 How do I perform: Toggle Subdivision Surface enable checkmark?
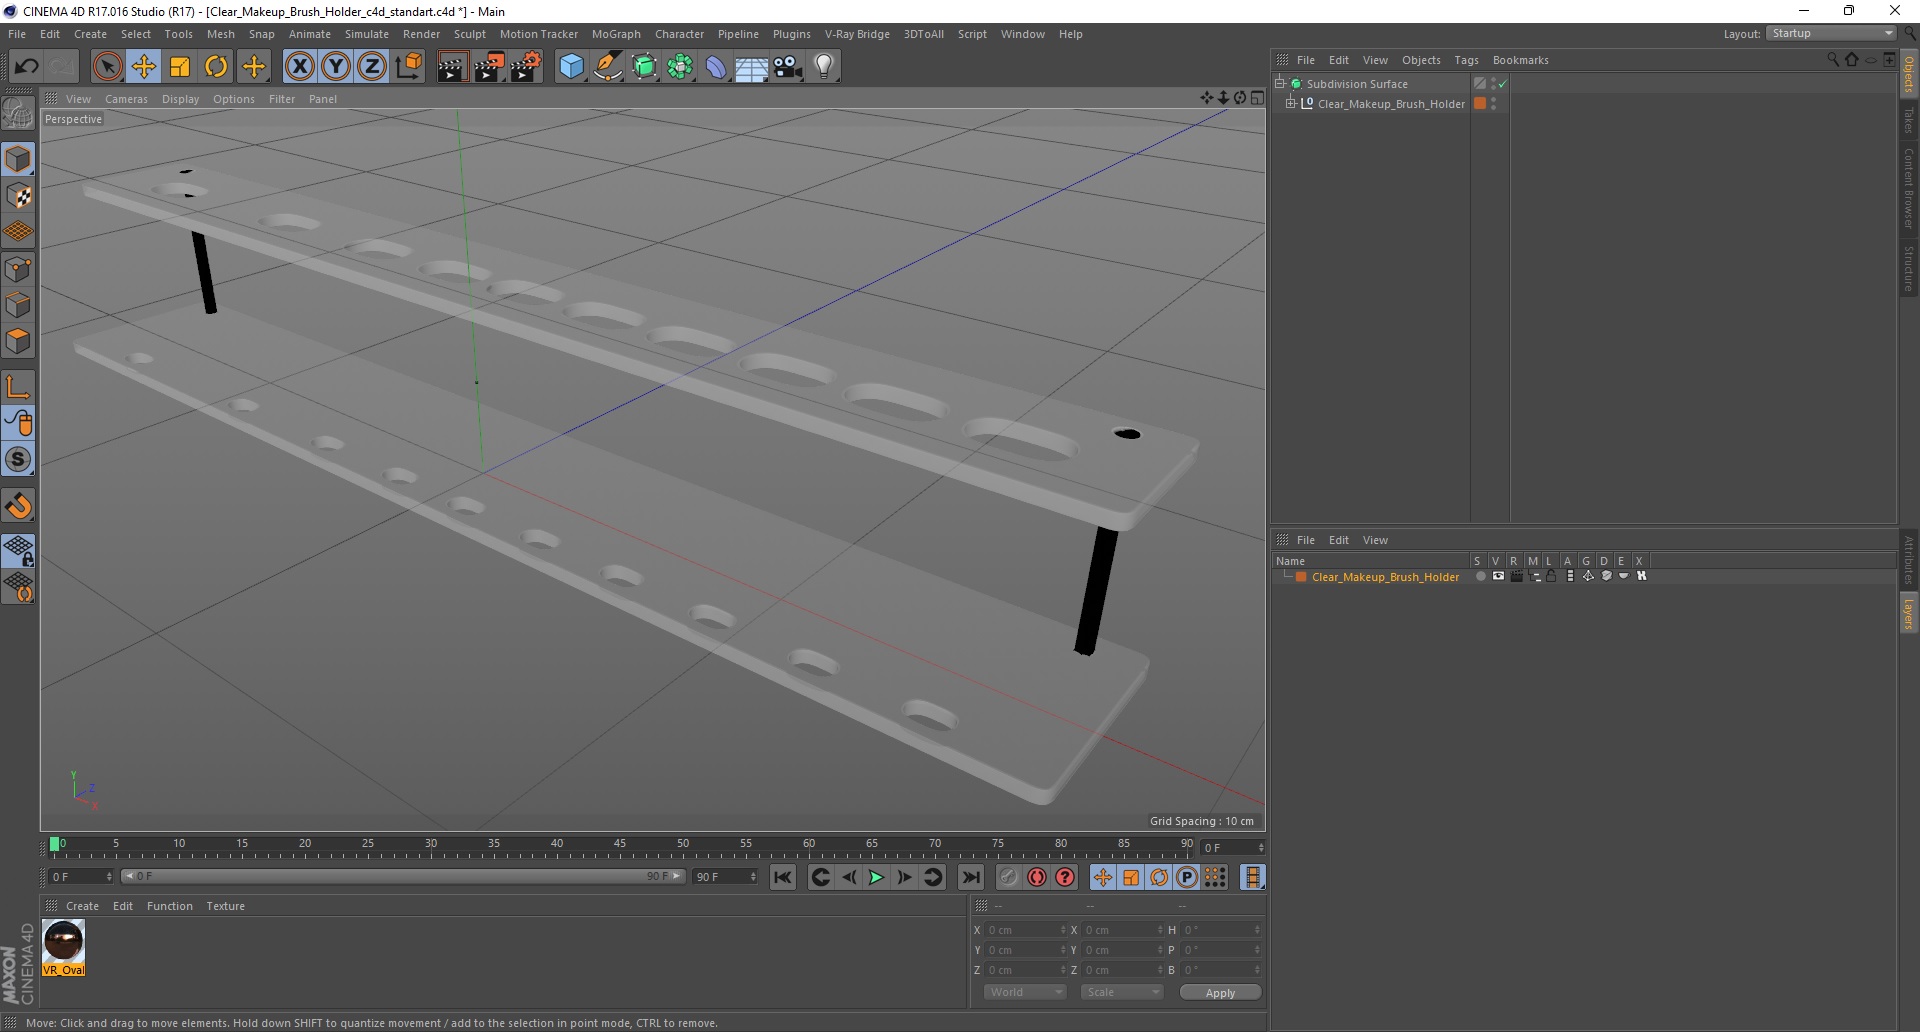[x=1502, y=84]
